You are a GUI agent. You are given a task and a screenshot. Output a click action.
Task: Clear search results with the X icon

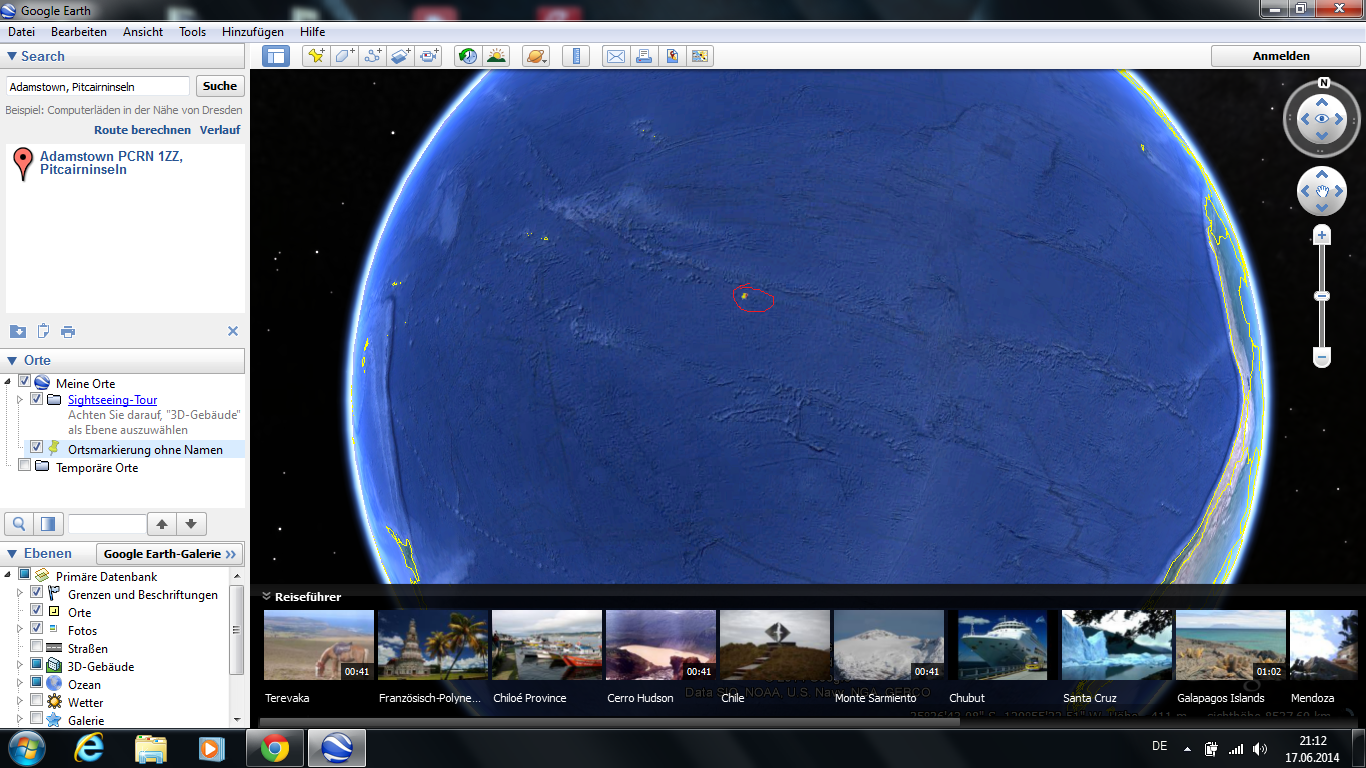pos(233,331)
